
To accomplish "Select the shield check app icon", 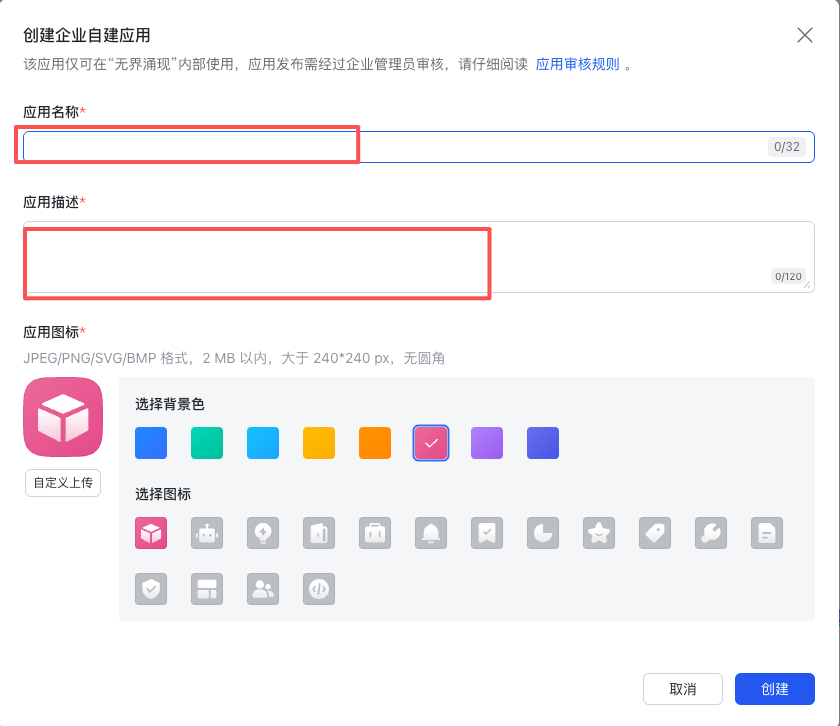I will point(151,589).
